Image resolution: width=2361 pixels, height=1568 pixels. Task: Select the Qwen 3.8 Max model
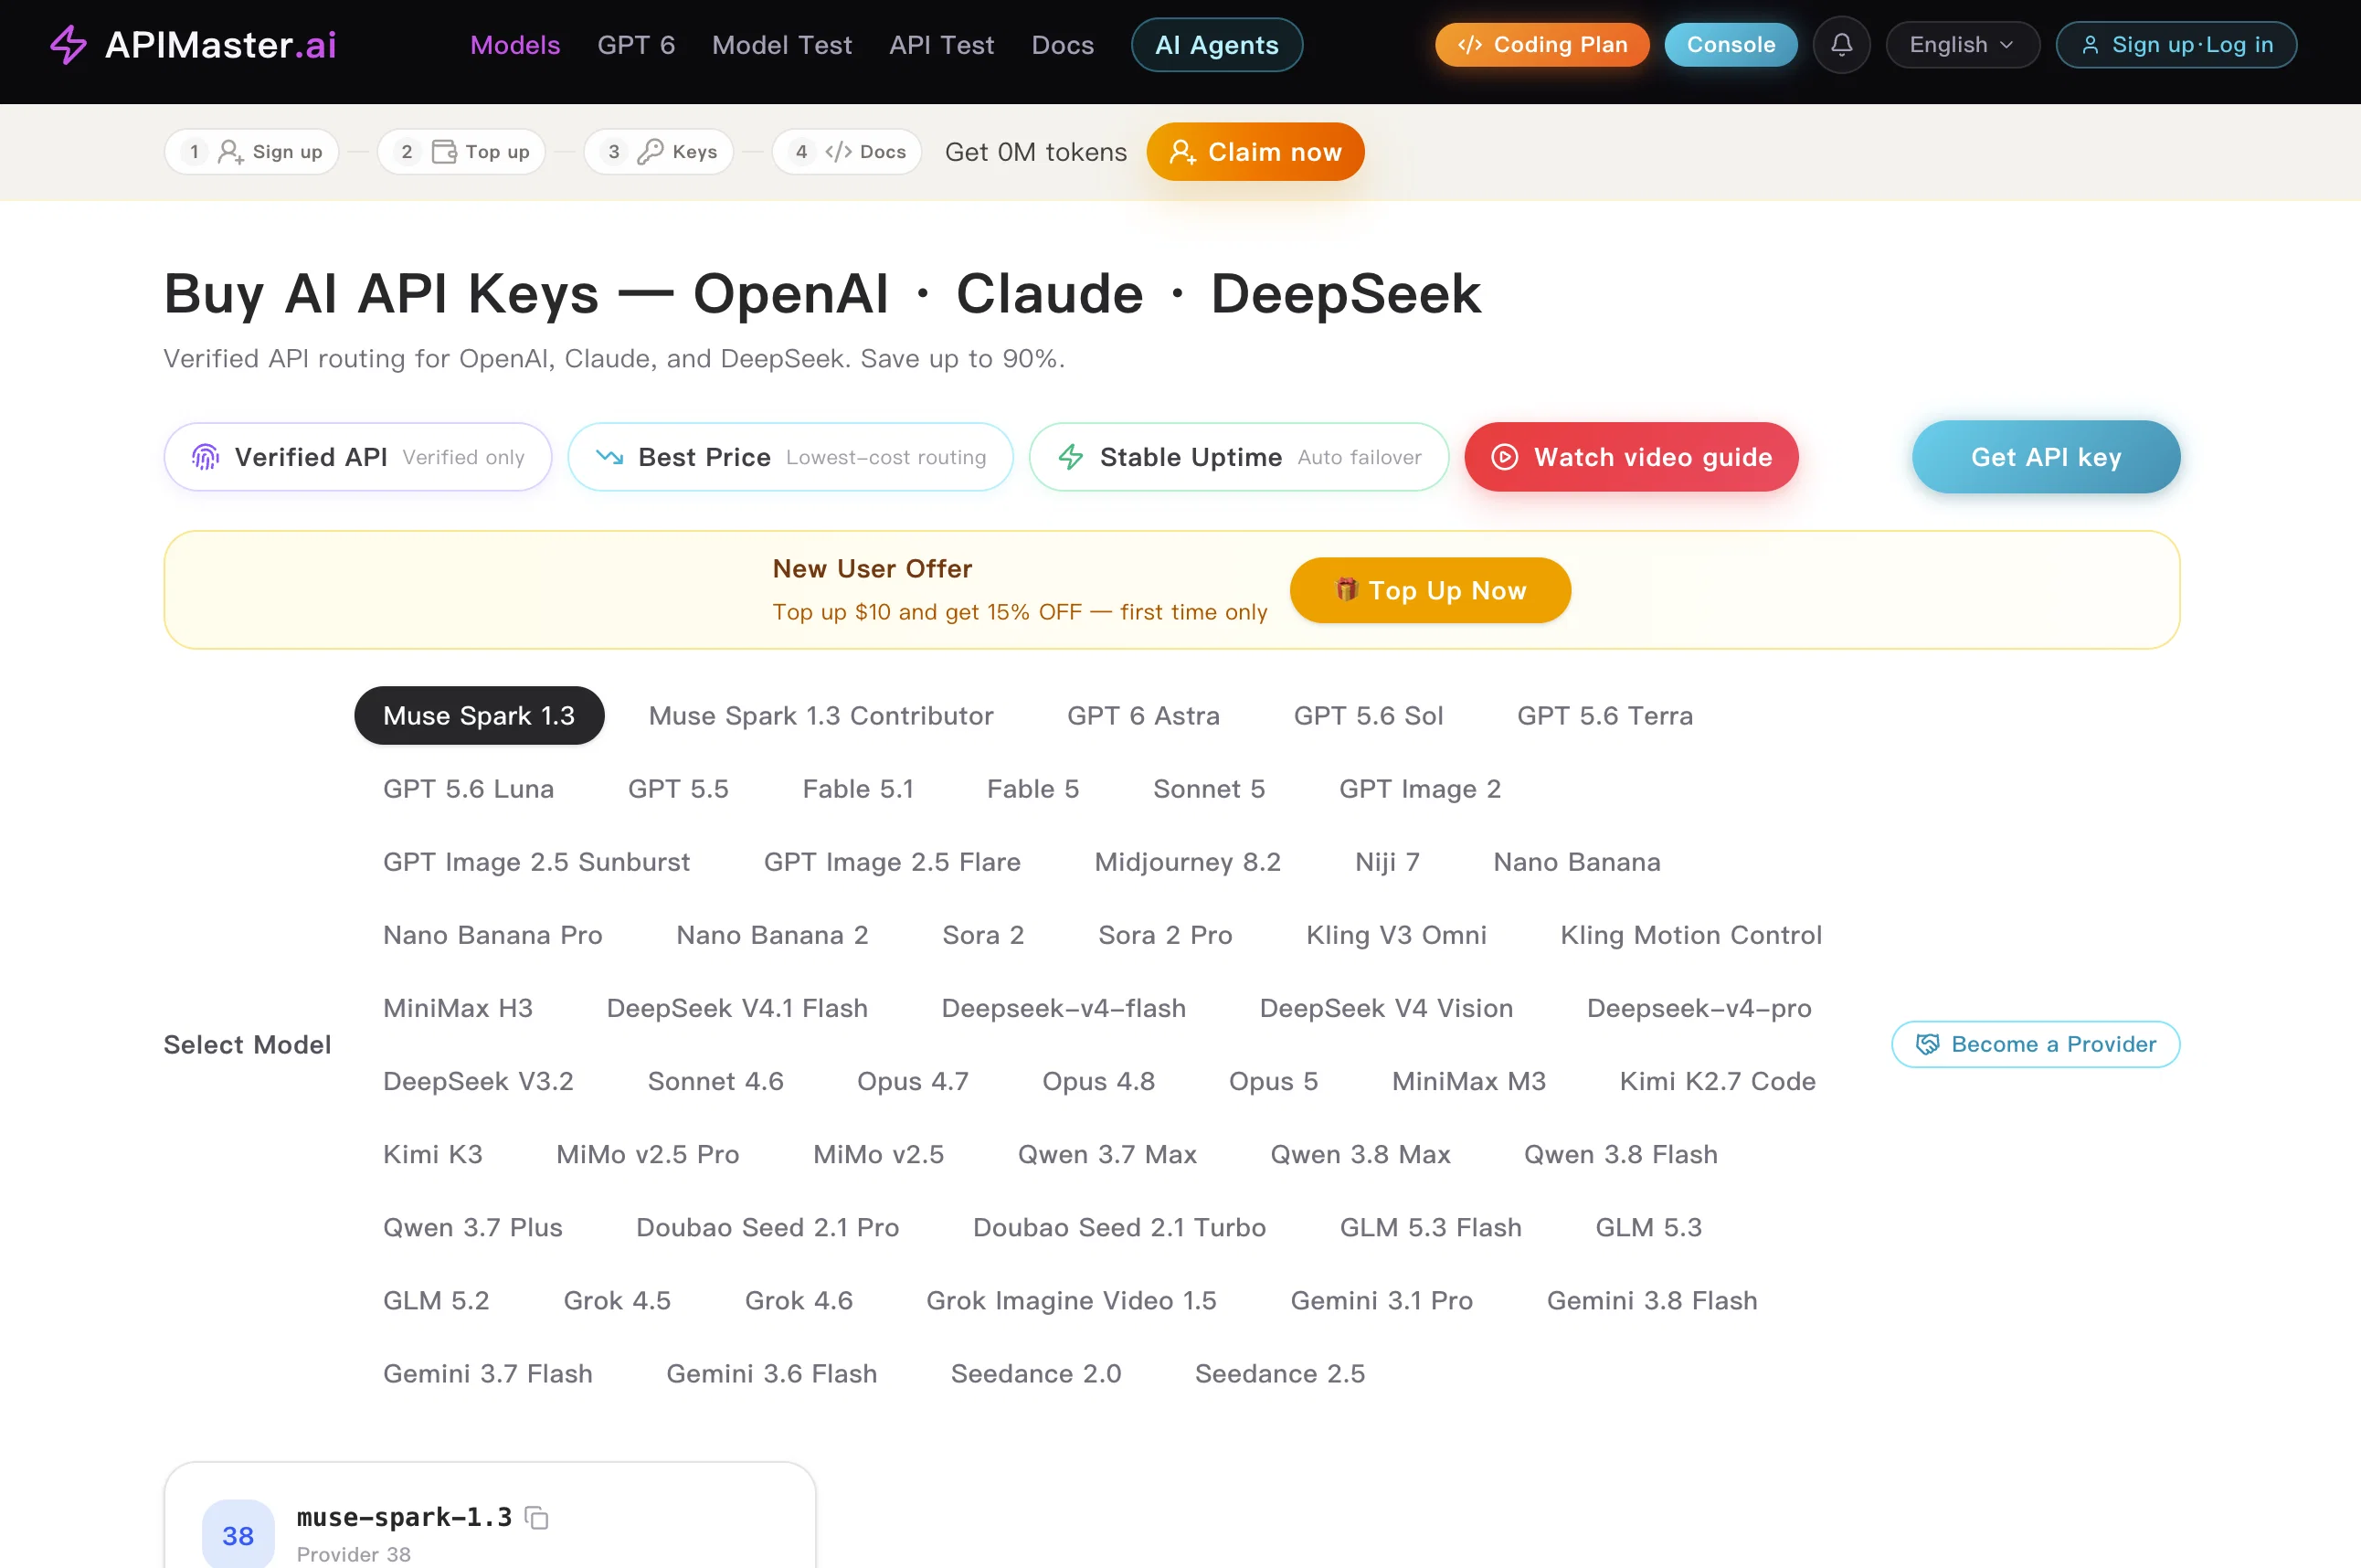(x=1360, y=1154)
